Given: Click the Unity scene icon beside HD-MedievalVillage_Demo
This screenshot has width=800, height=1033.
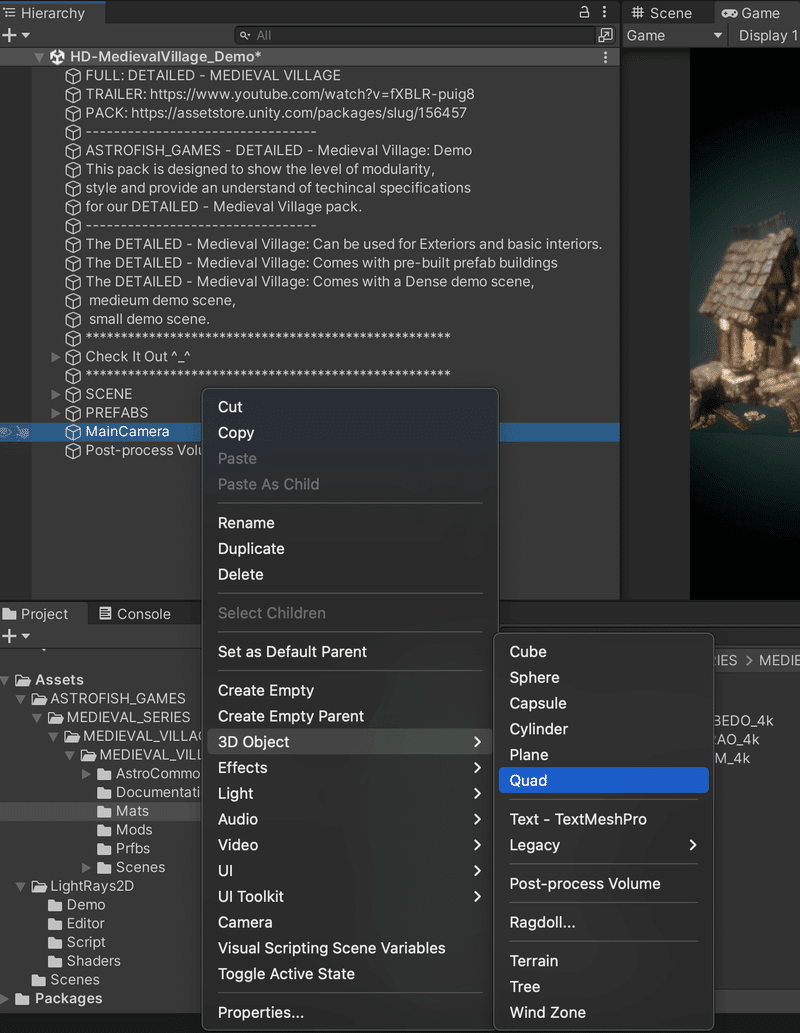Looking at the screenshot, I should pyautogui.click(x=57, y=57).
